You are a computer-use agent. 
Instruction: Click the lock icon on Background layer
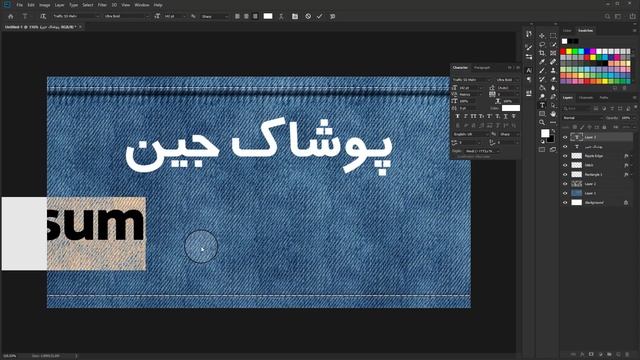tap(626, 202)
